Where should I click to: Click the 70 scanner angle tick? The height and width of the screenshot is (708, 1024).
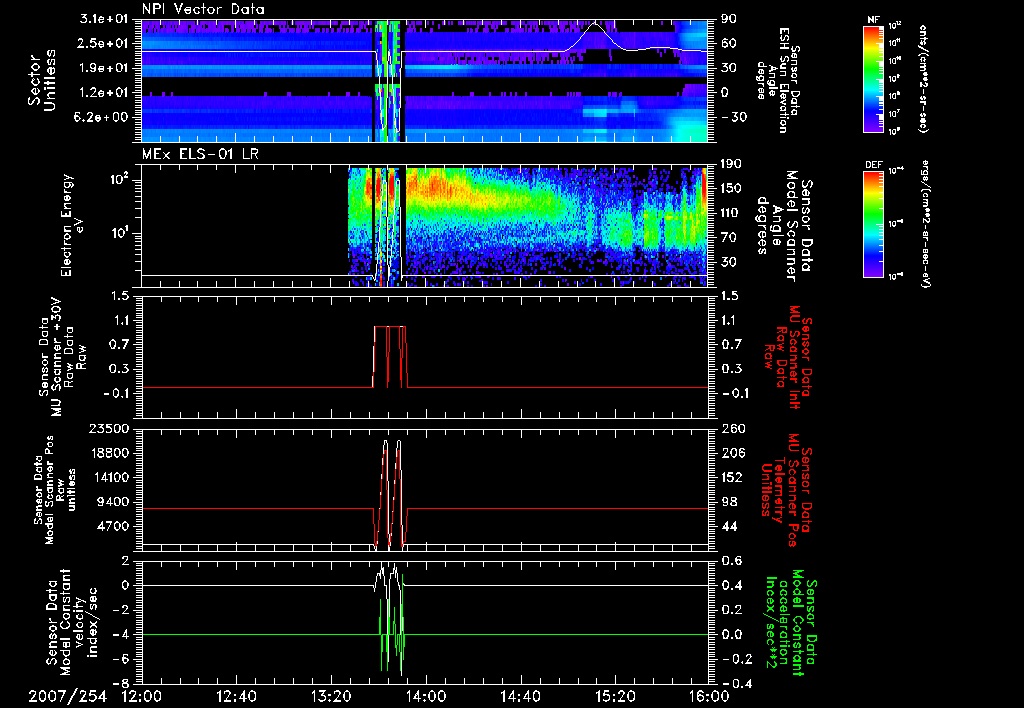click(x=728, y=237)
